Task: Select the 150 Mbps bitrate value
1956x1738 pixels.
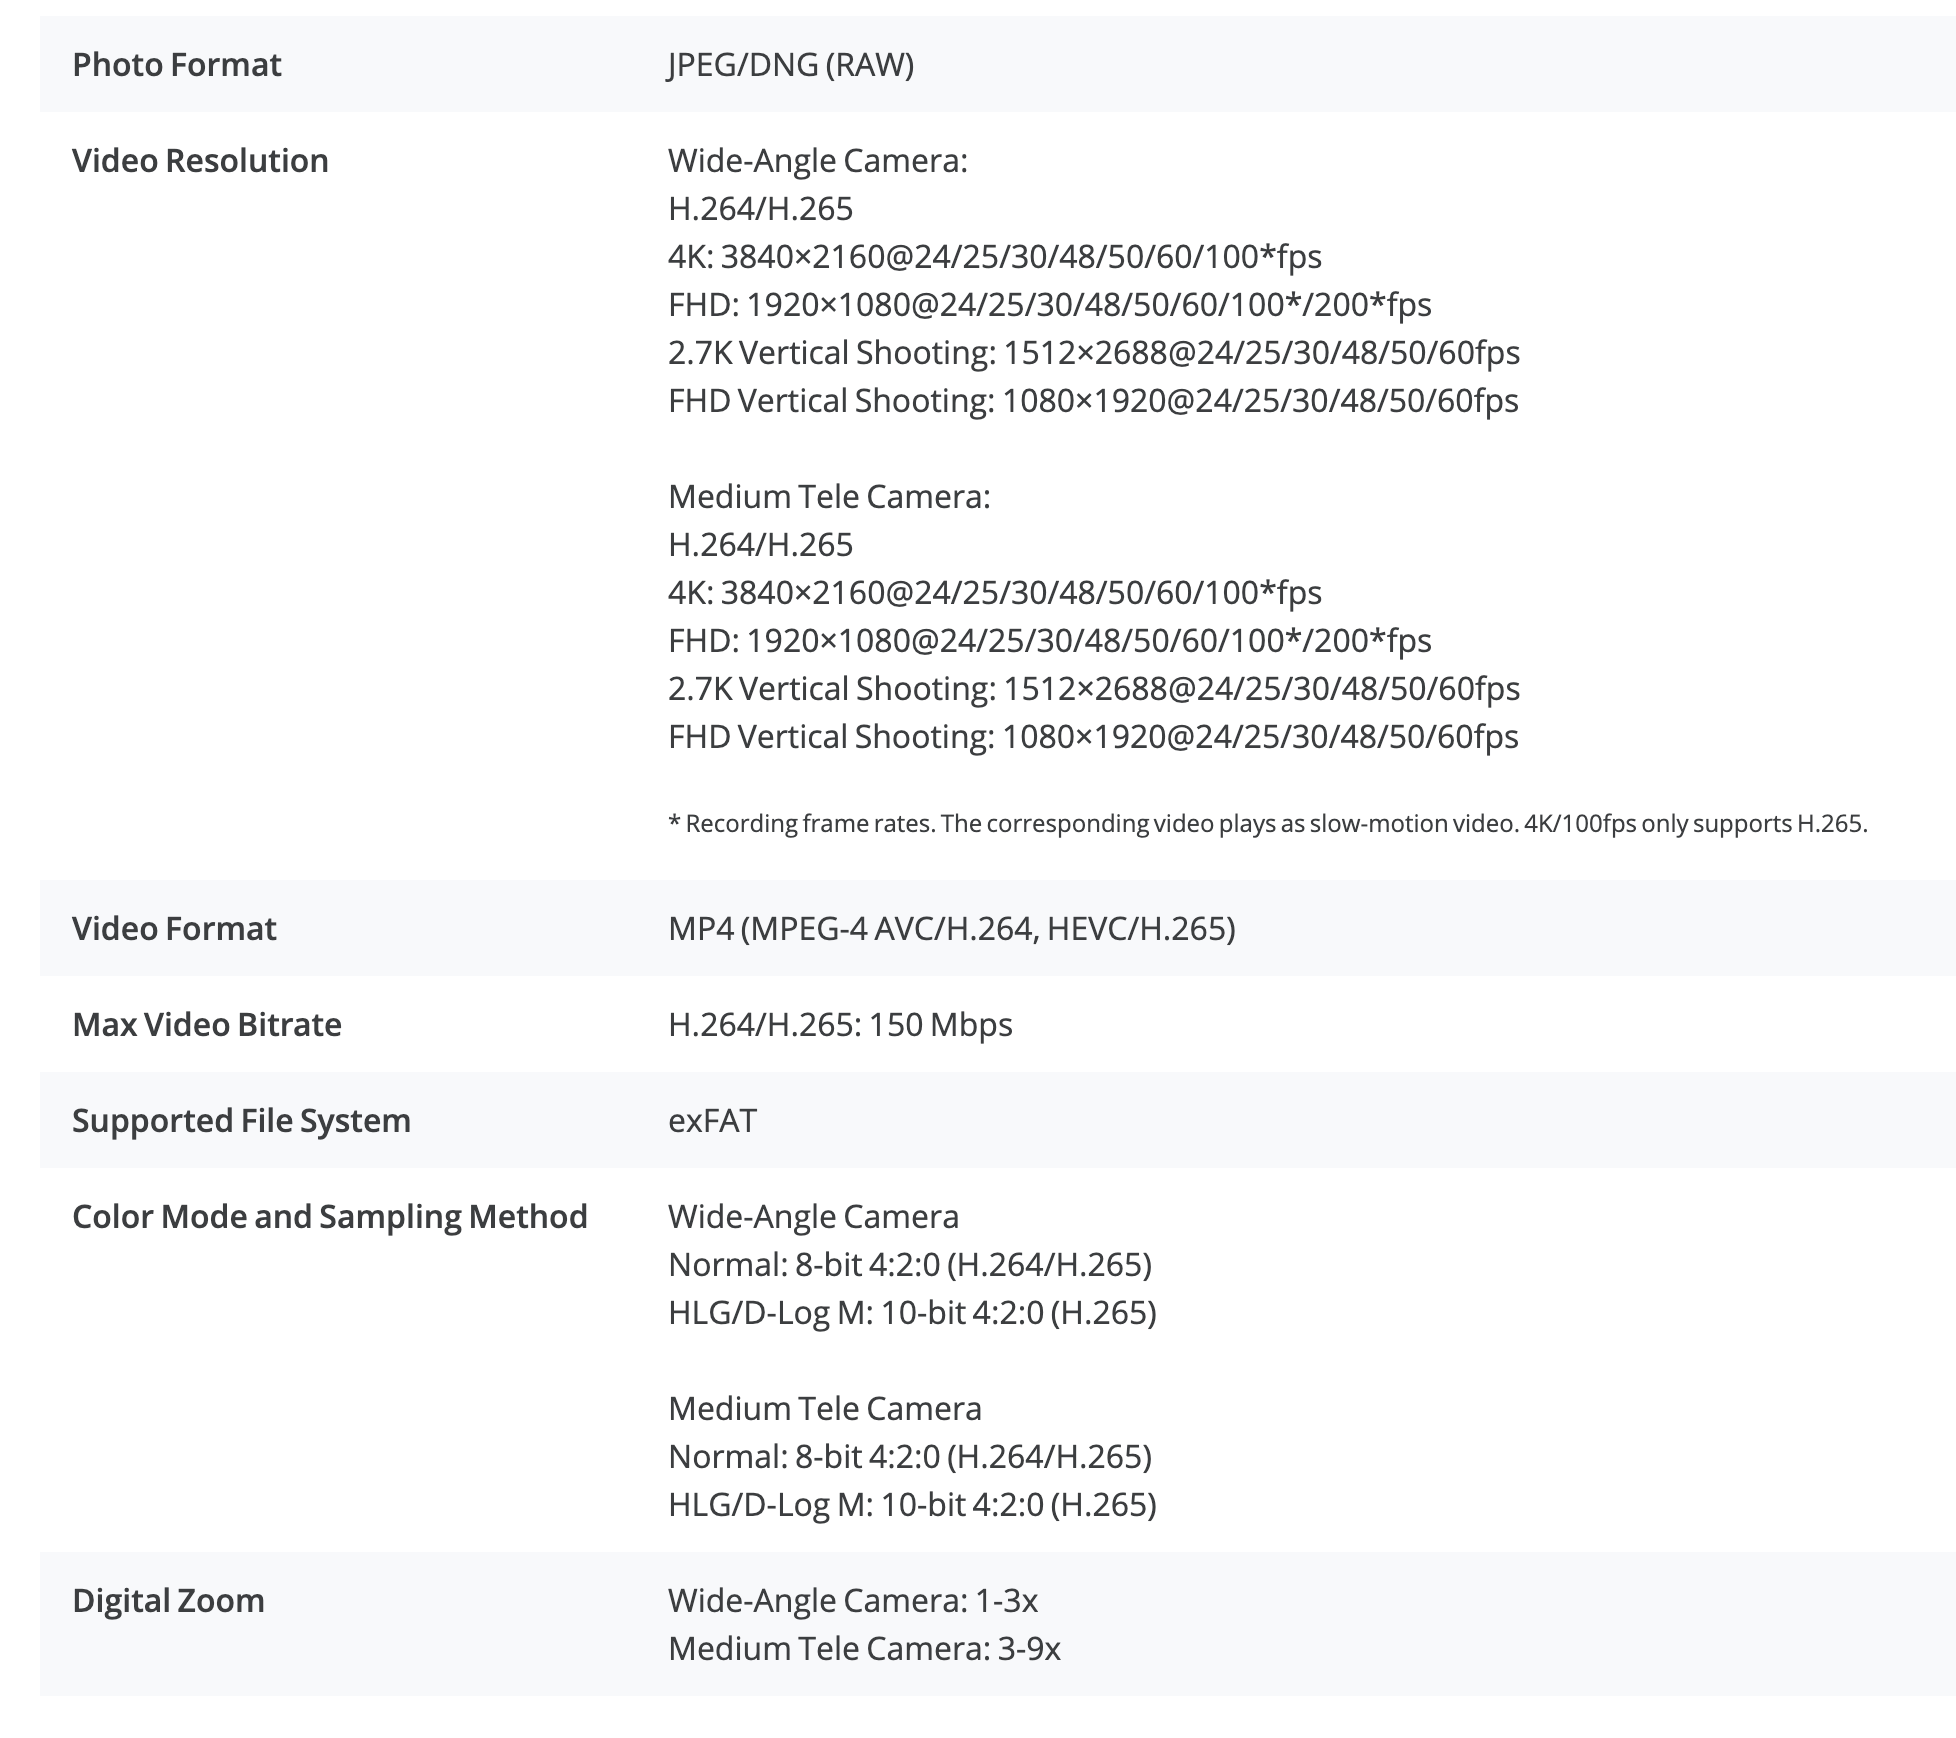Action: (940, 1025)
